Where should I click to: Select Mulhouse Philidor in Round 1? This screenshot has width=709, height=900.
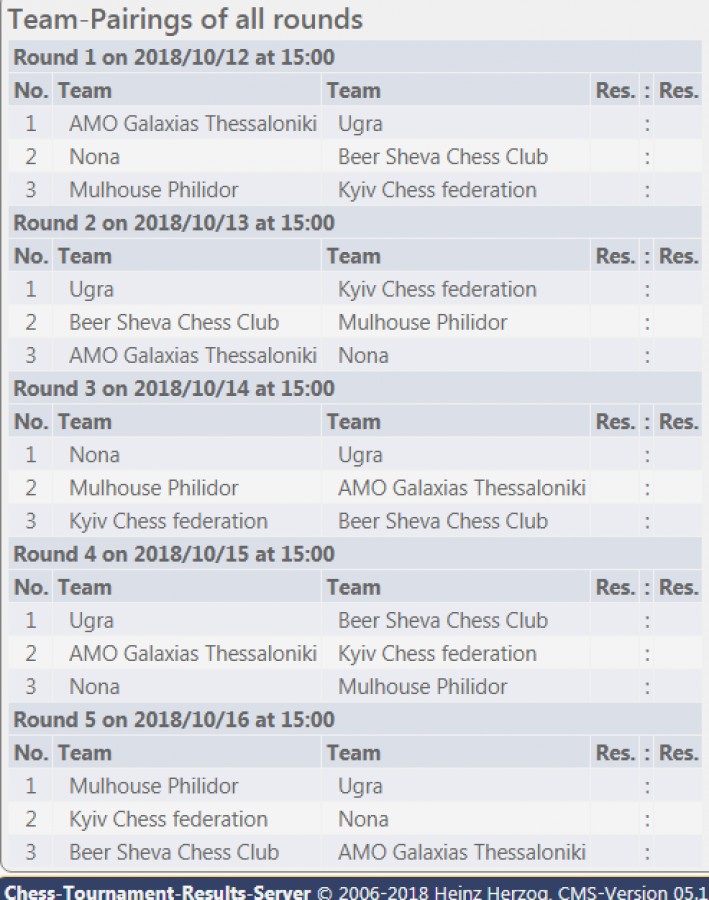[x=153, y=190]
